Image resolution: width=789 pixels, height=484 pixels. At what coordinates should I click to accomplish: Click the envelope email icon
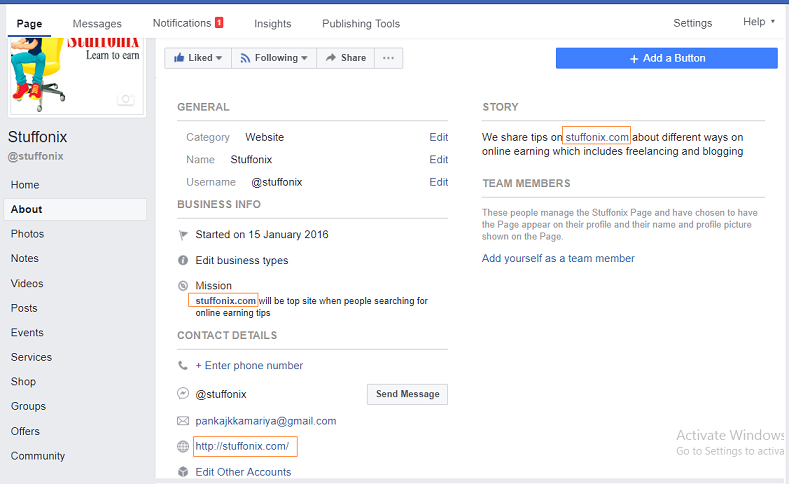pyautogui.click(x=183, y=421)
